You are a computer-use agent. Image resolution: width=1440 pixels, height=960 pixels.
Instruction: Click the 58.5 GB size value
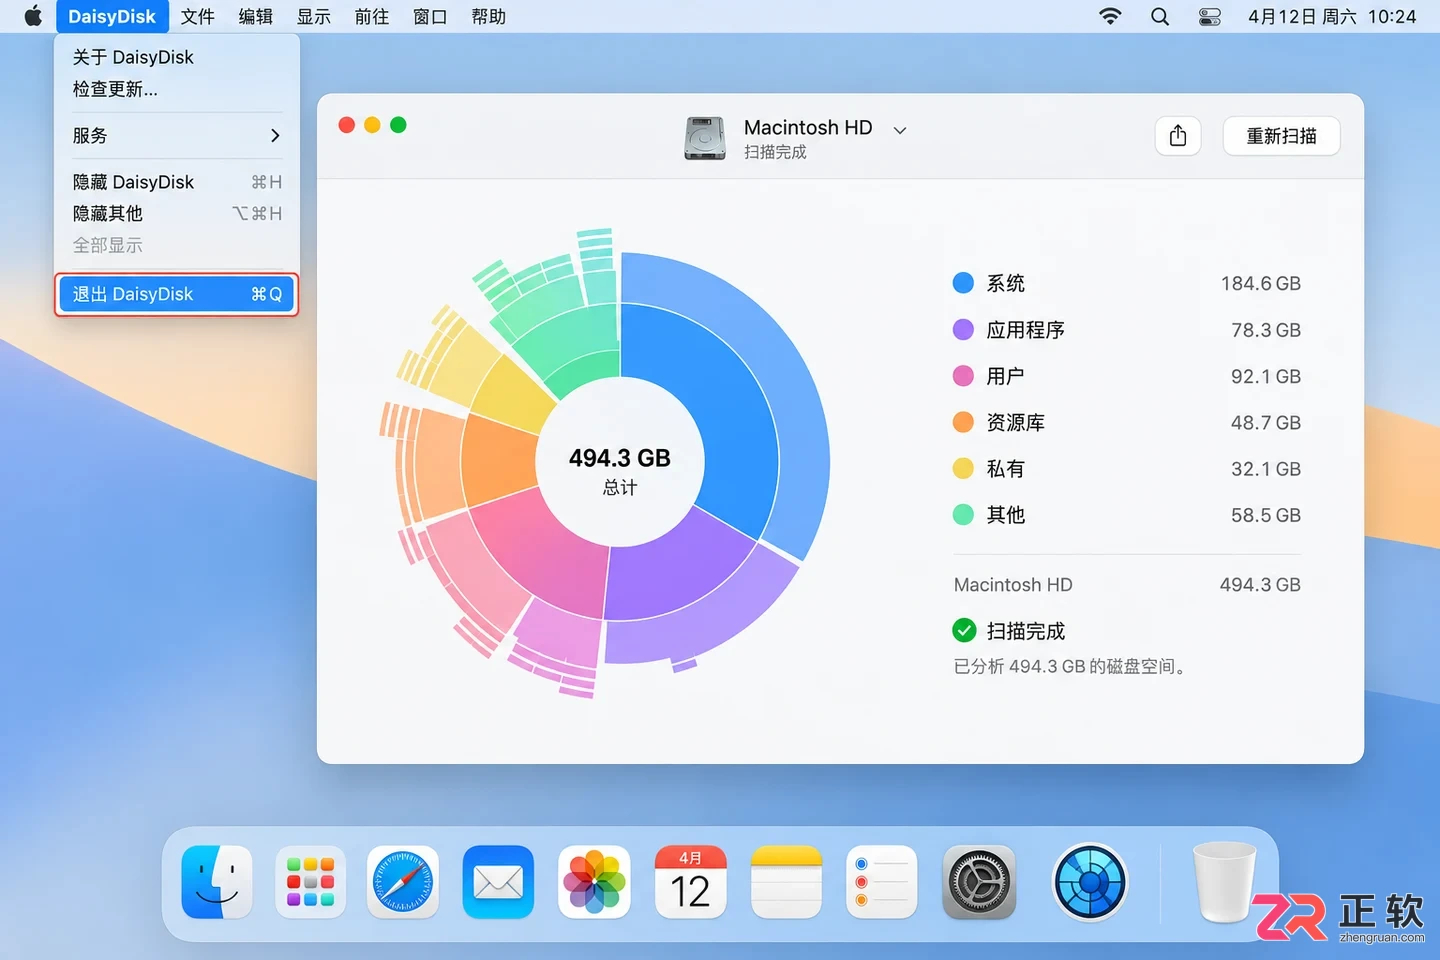coord(1265,515)
